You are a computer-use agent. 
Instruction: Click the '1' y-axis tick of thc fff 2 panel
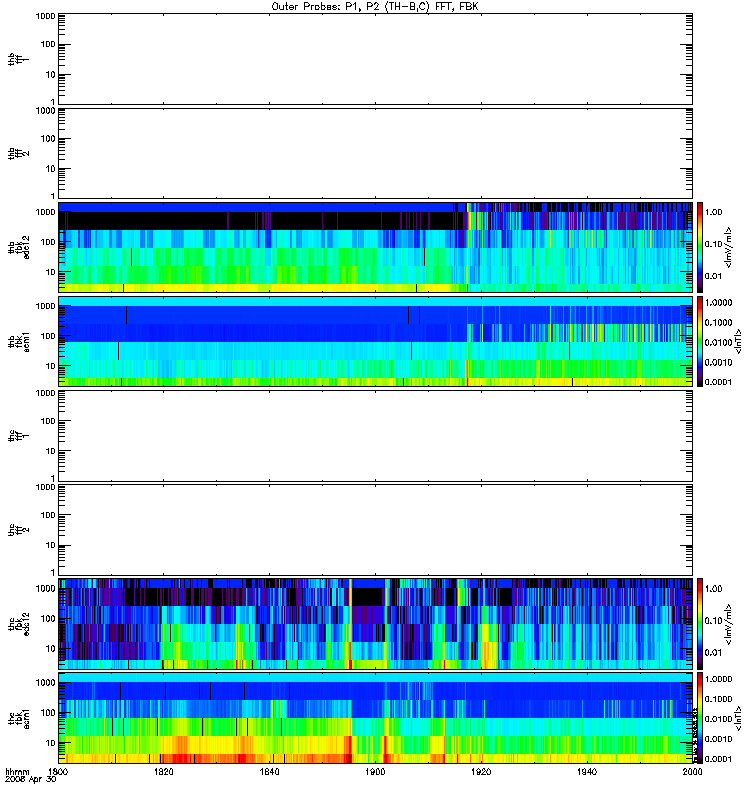pyautogui.click(x=53, y=572)
